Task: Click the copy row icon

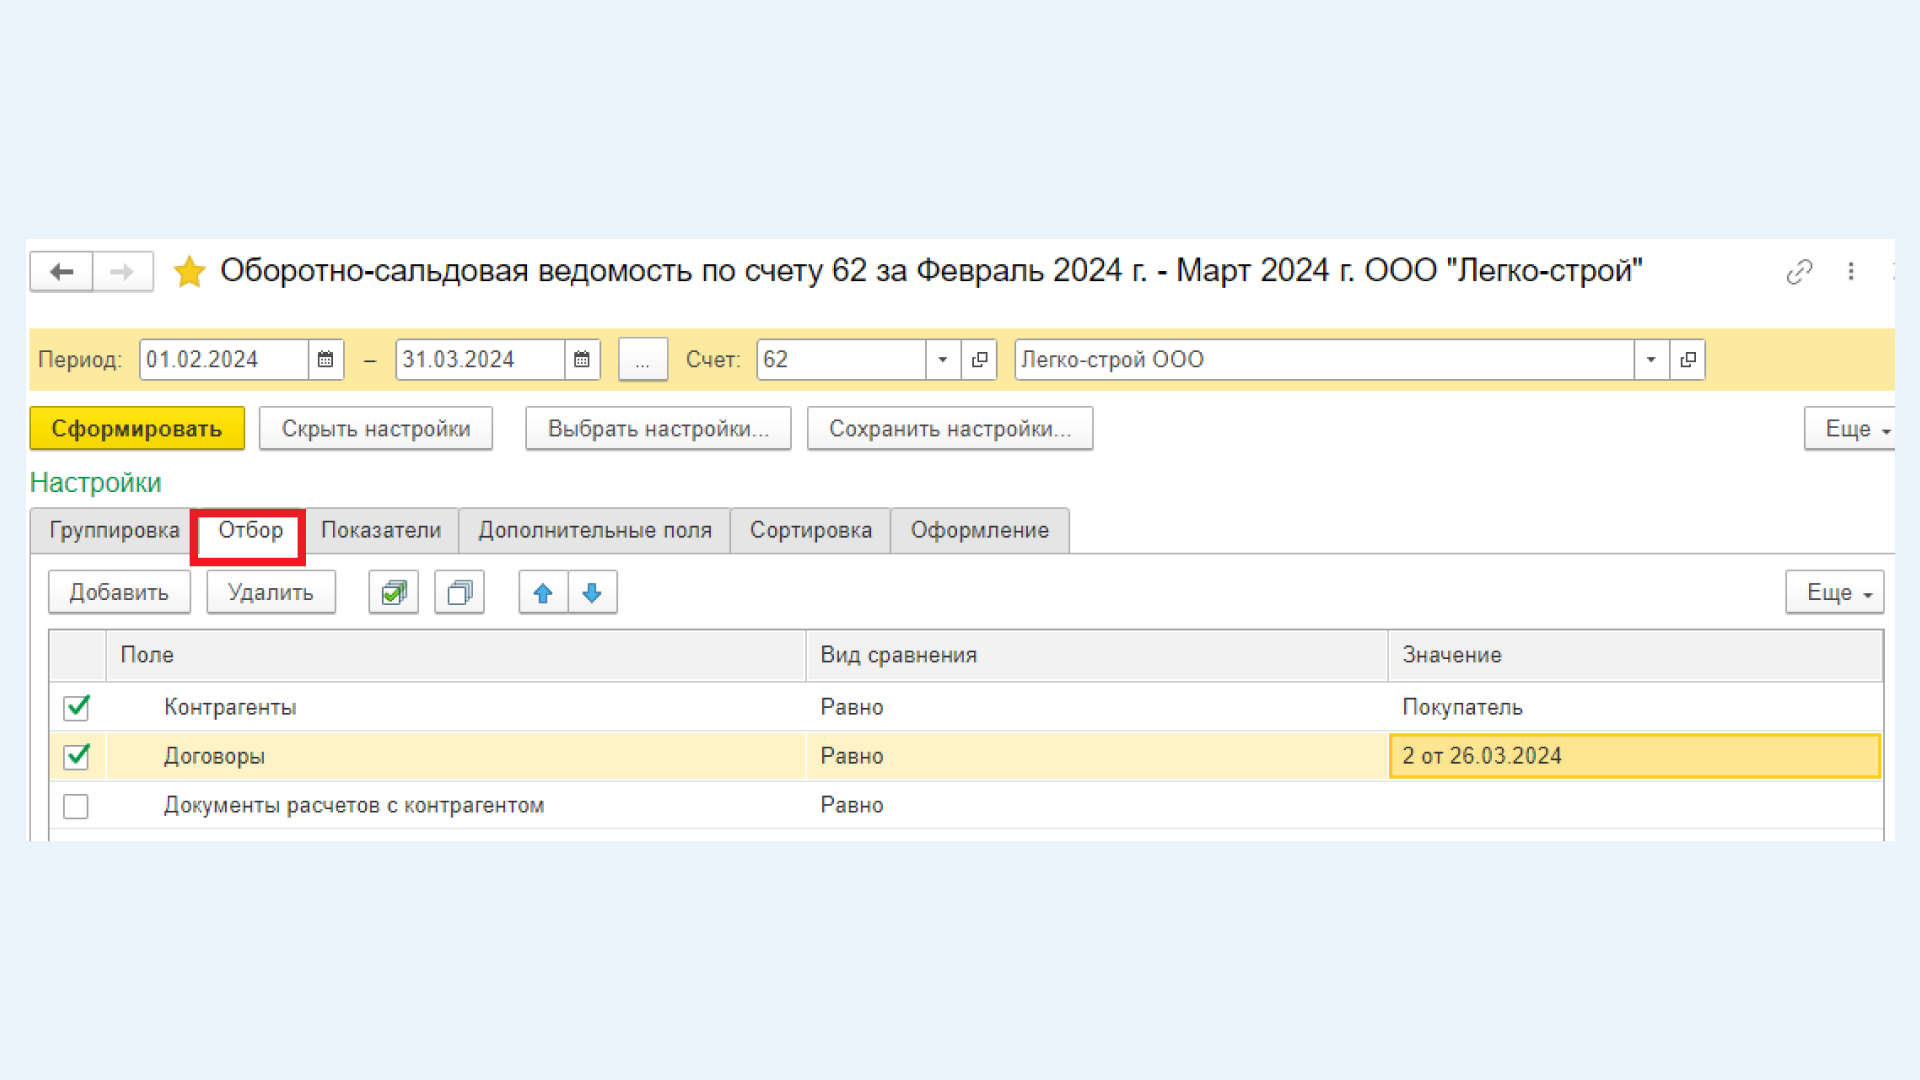Action: (456, 592)
